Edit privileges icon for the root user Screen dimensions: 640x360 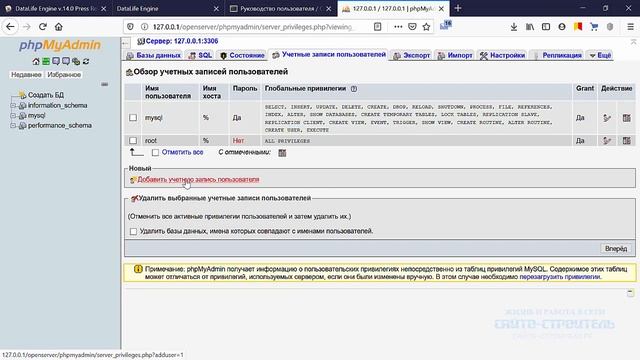point(607,141)
